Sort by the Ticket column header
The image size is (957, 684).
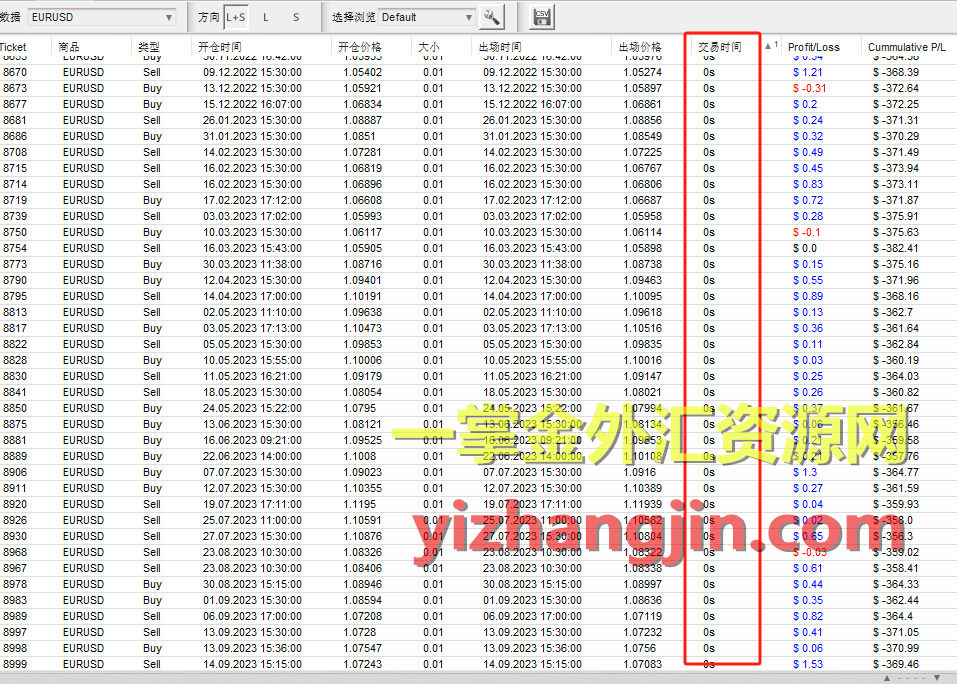click(x=13, y=47)
